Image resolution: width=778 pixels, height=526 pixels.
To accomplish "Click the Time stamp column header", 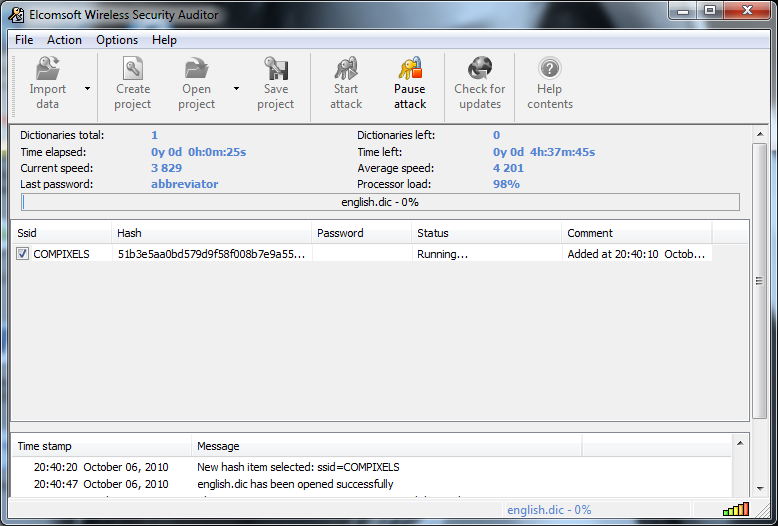I will tap(102, 446).
